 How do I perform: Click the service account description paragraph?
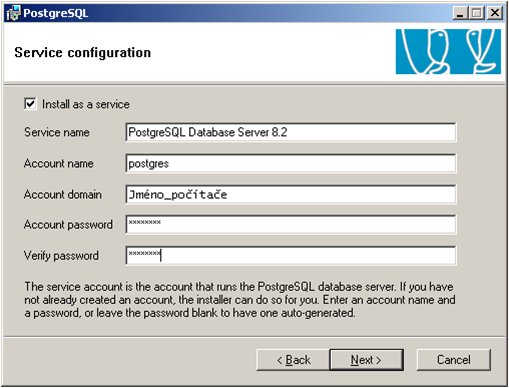click(240, 300)
